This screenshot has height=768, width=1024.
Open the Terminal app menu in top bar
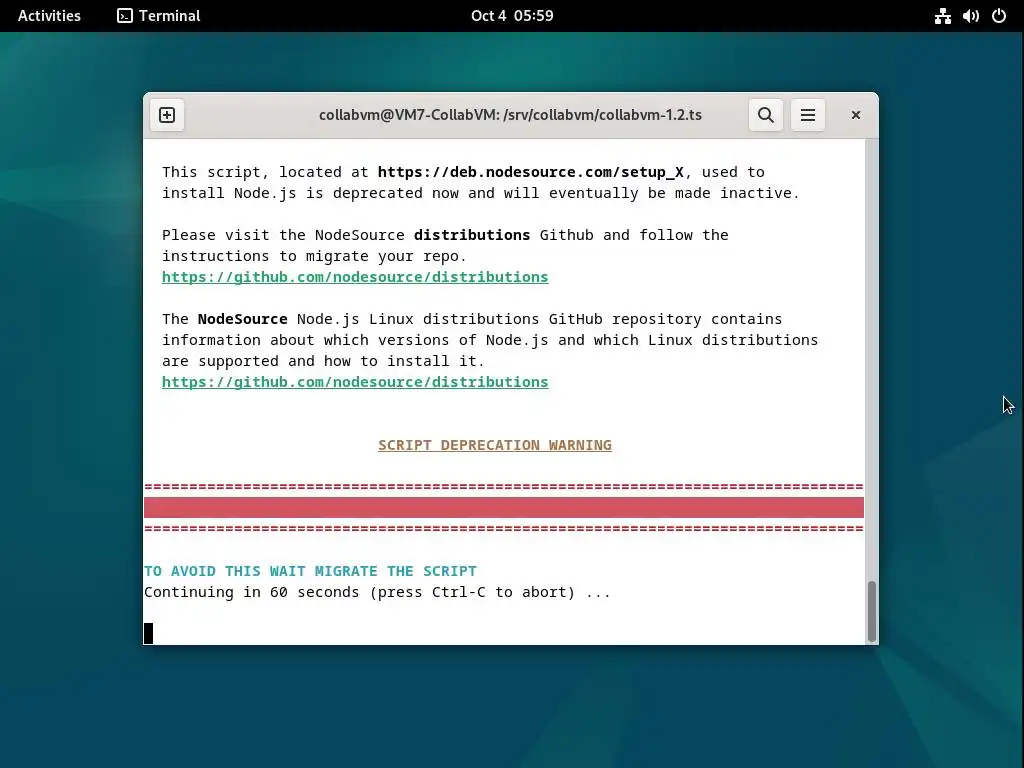pyautogui.click(x=159, y=16)
